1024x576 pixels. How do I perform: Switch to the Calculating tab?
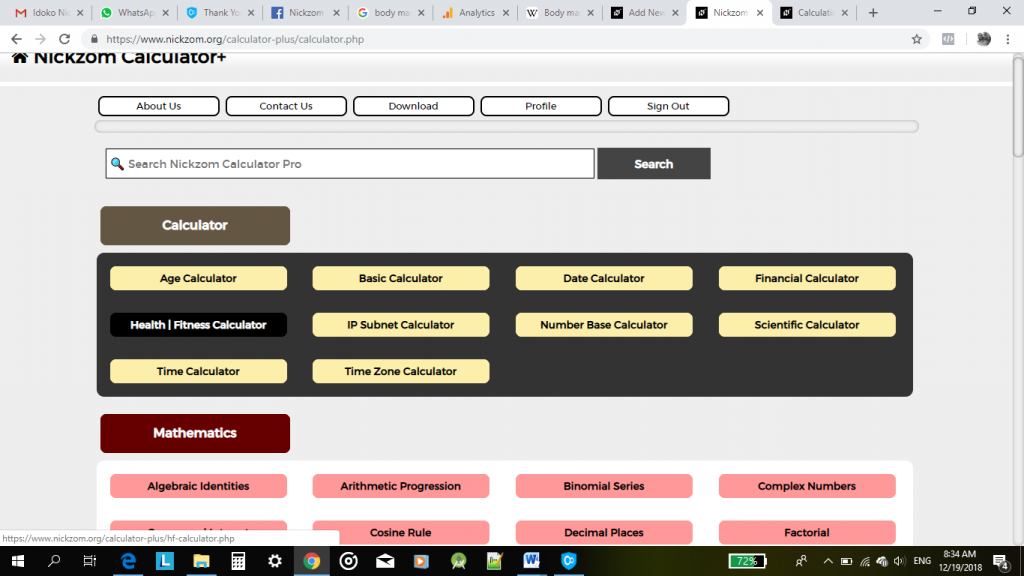click(815, 12)
